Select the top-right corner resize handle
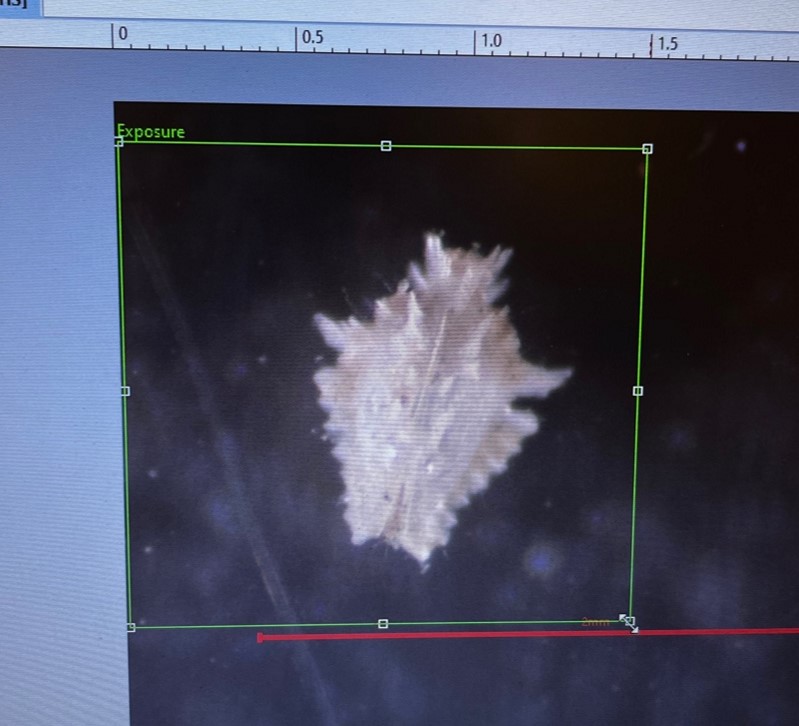The height and width of the screenshot is (726, 799). pos(647,149)
